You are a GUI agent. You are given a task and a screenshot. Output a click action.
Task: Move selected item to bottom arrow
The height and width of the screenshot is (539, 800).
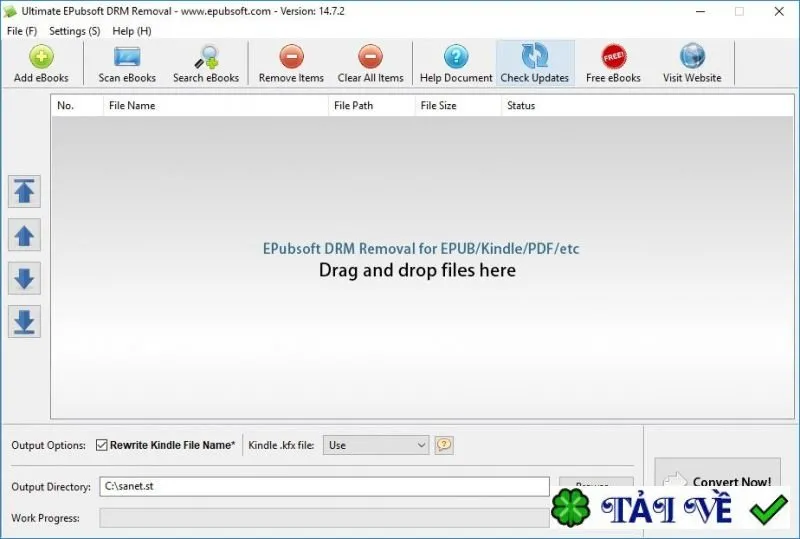(x=24, y=322)
